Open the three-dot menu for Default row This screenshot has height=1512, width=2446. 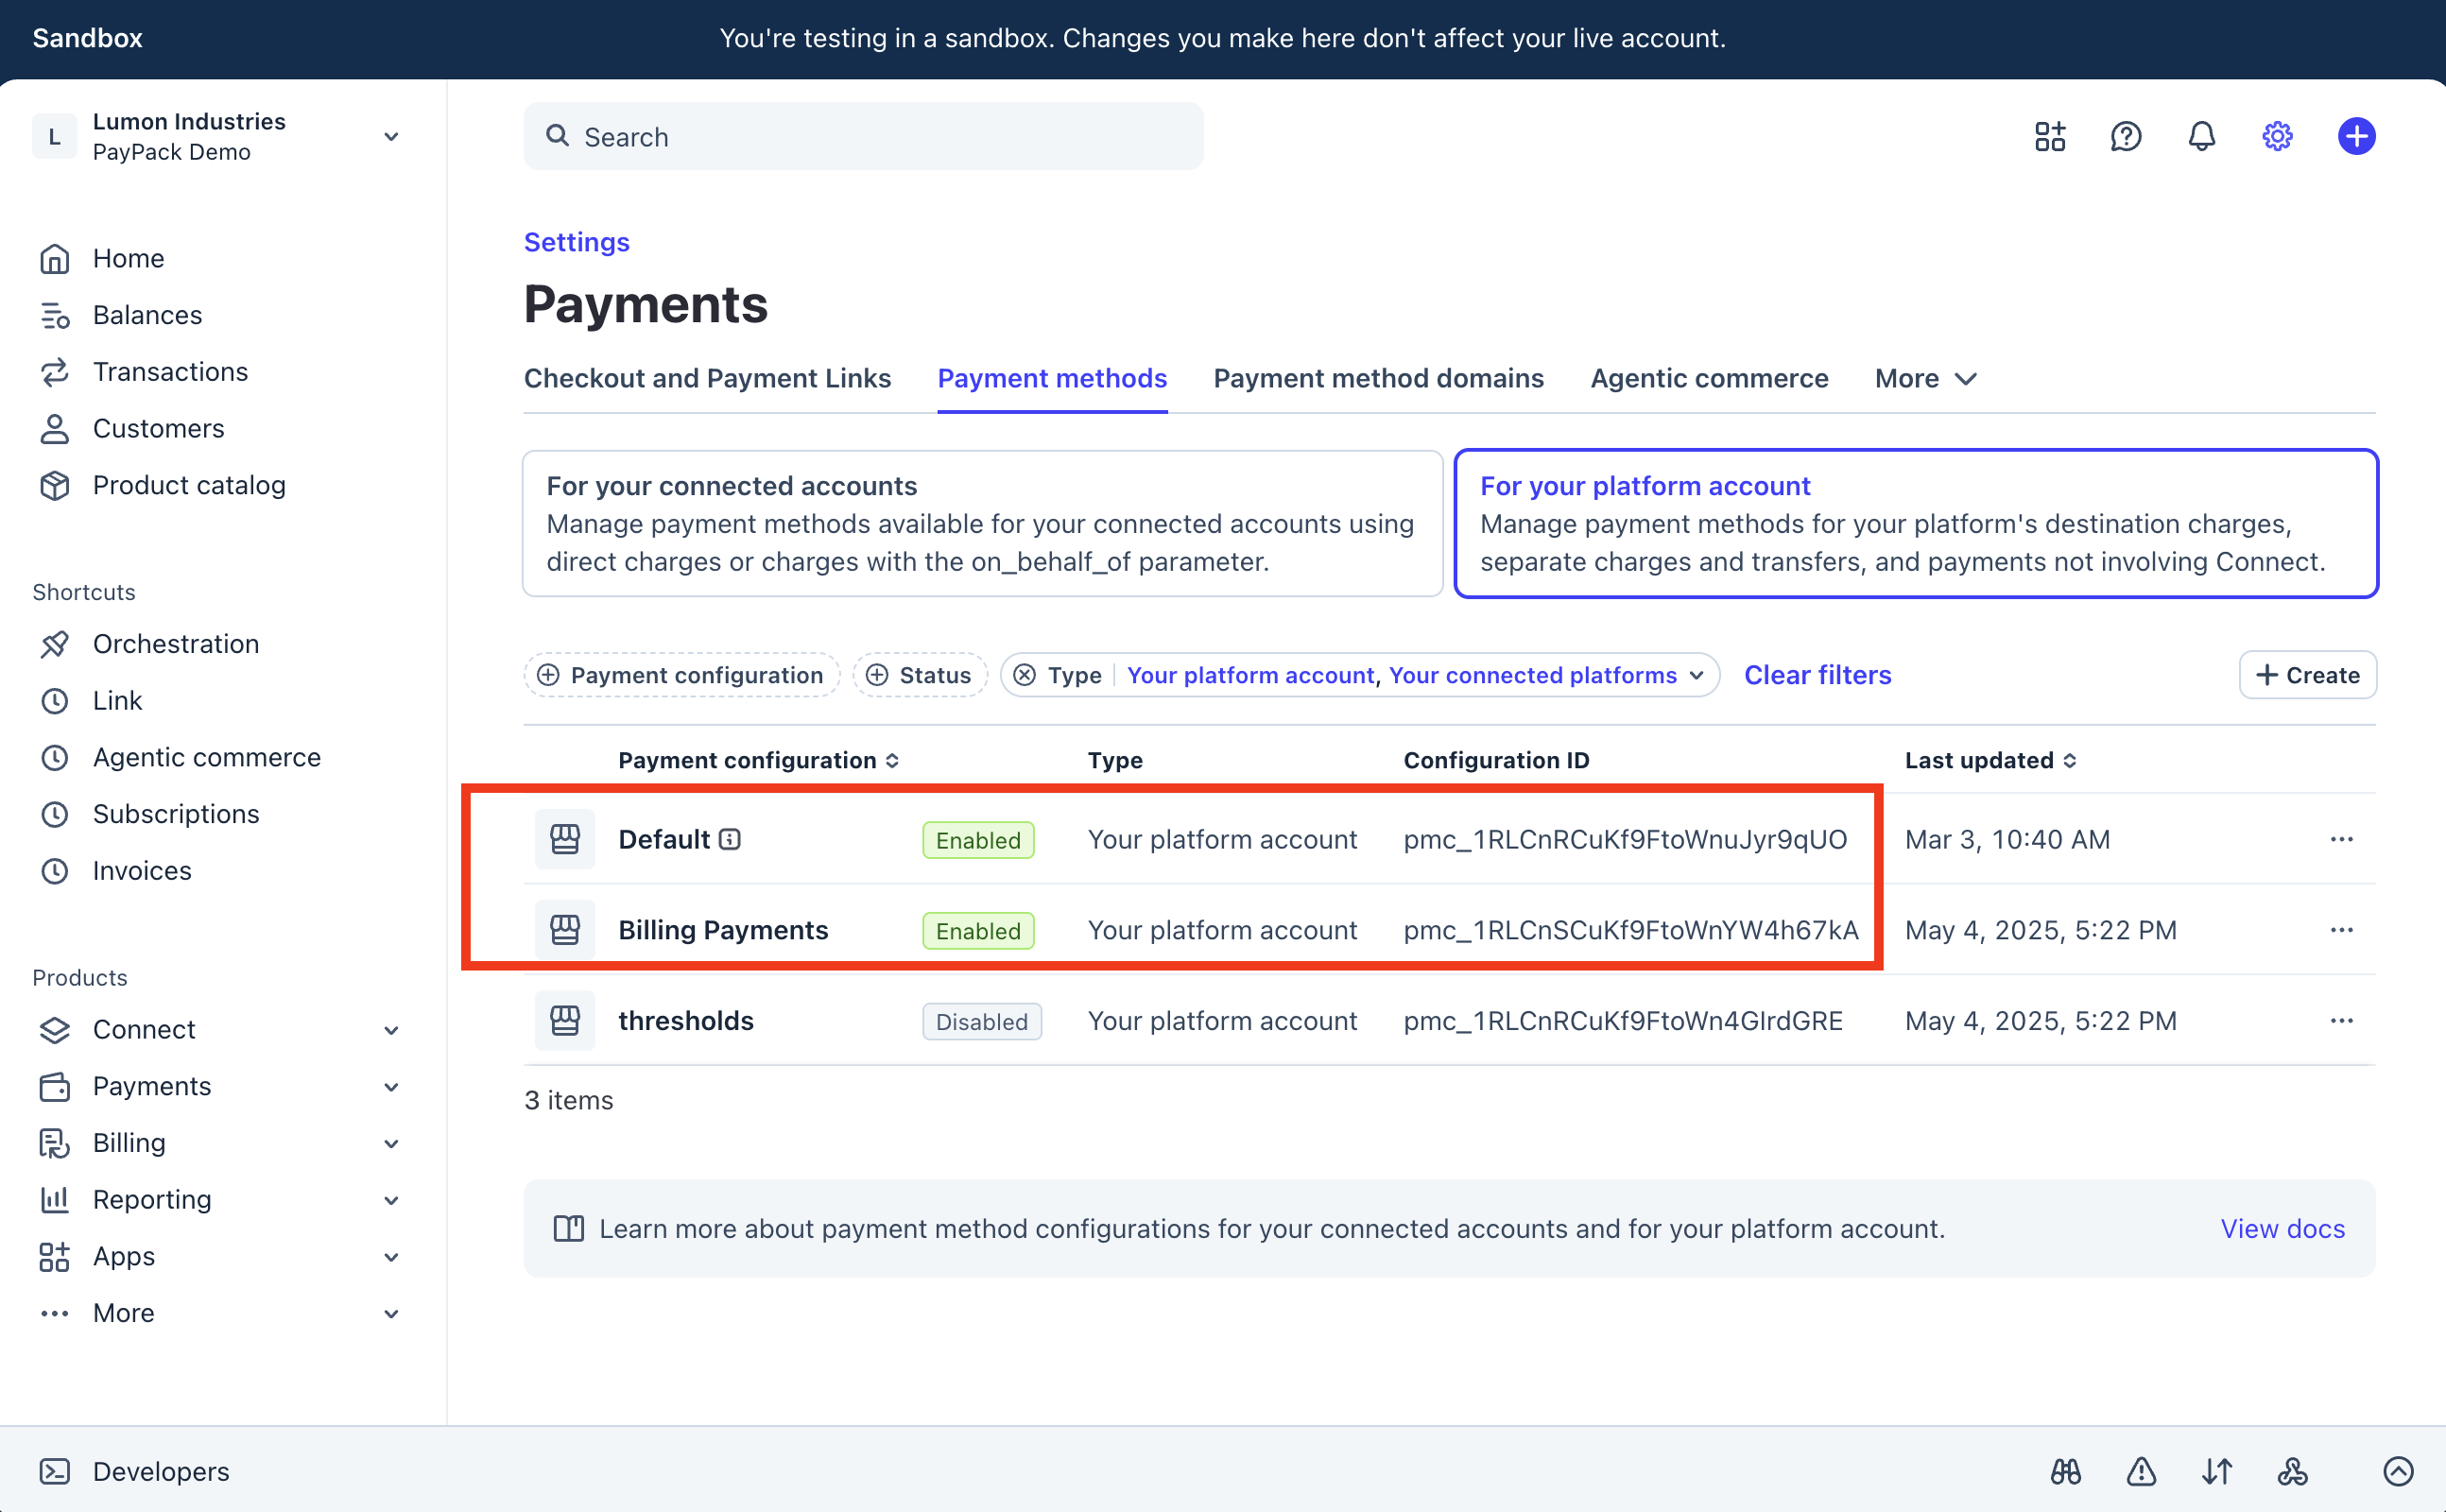point(2341,839)
